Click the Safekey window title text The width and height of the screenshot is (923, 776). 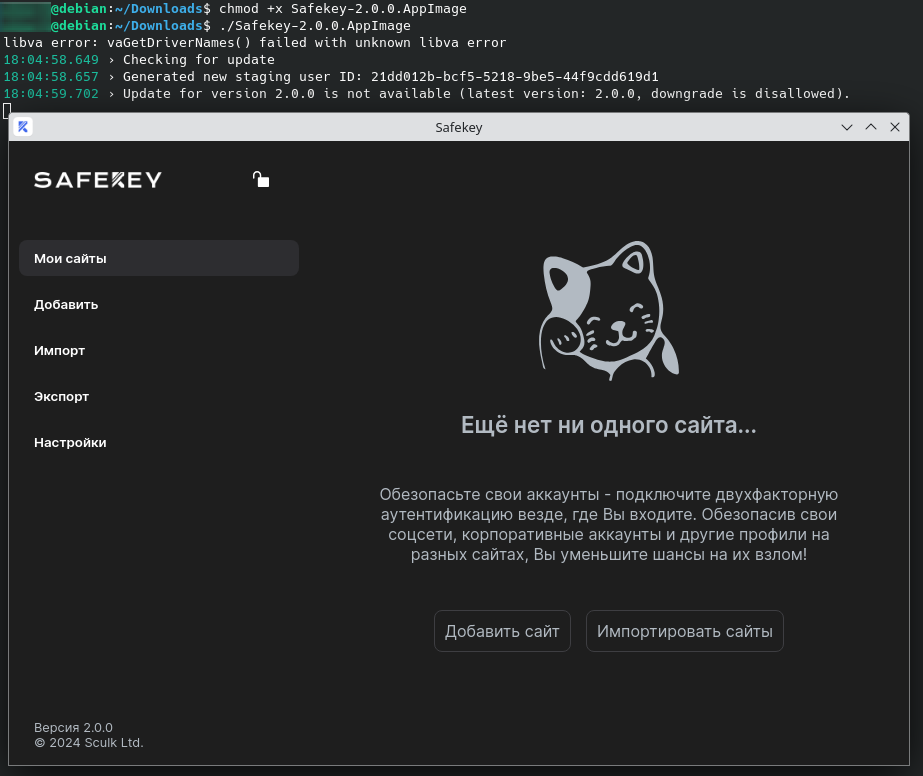(459, 127)
